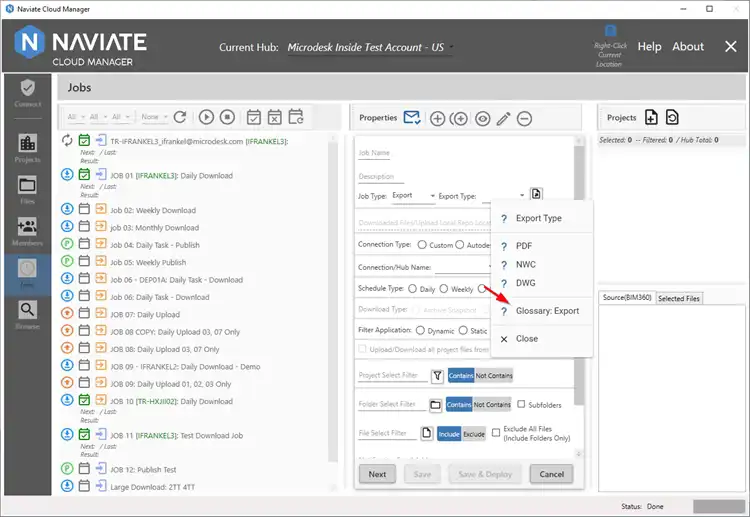Toggle Project filter to Not Contains

pyautogui.click(x=494, y=376)
